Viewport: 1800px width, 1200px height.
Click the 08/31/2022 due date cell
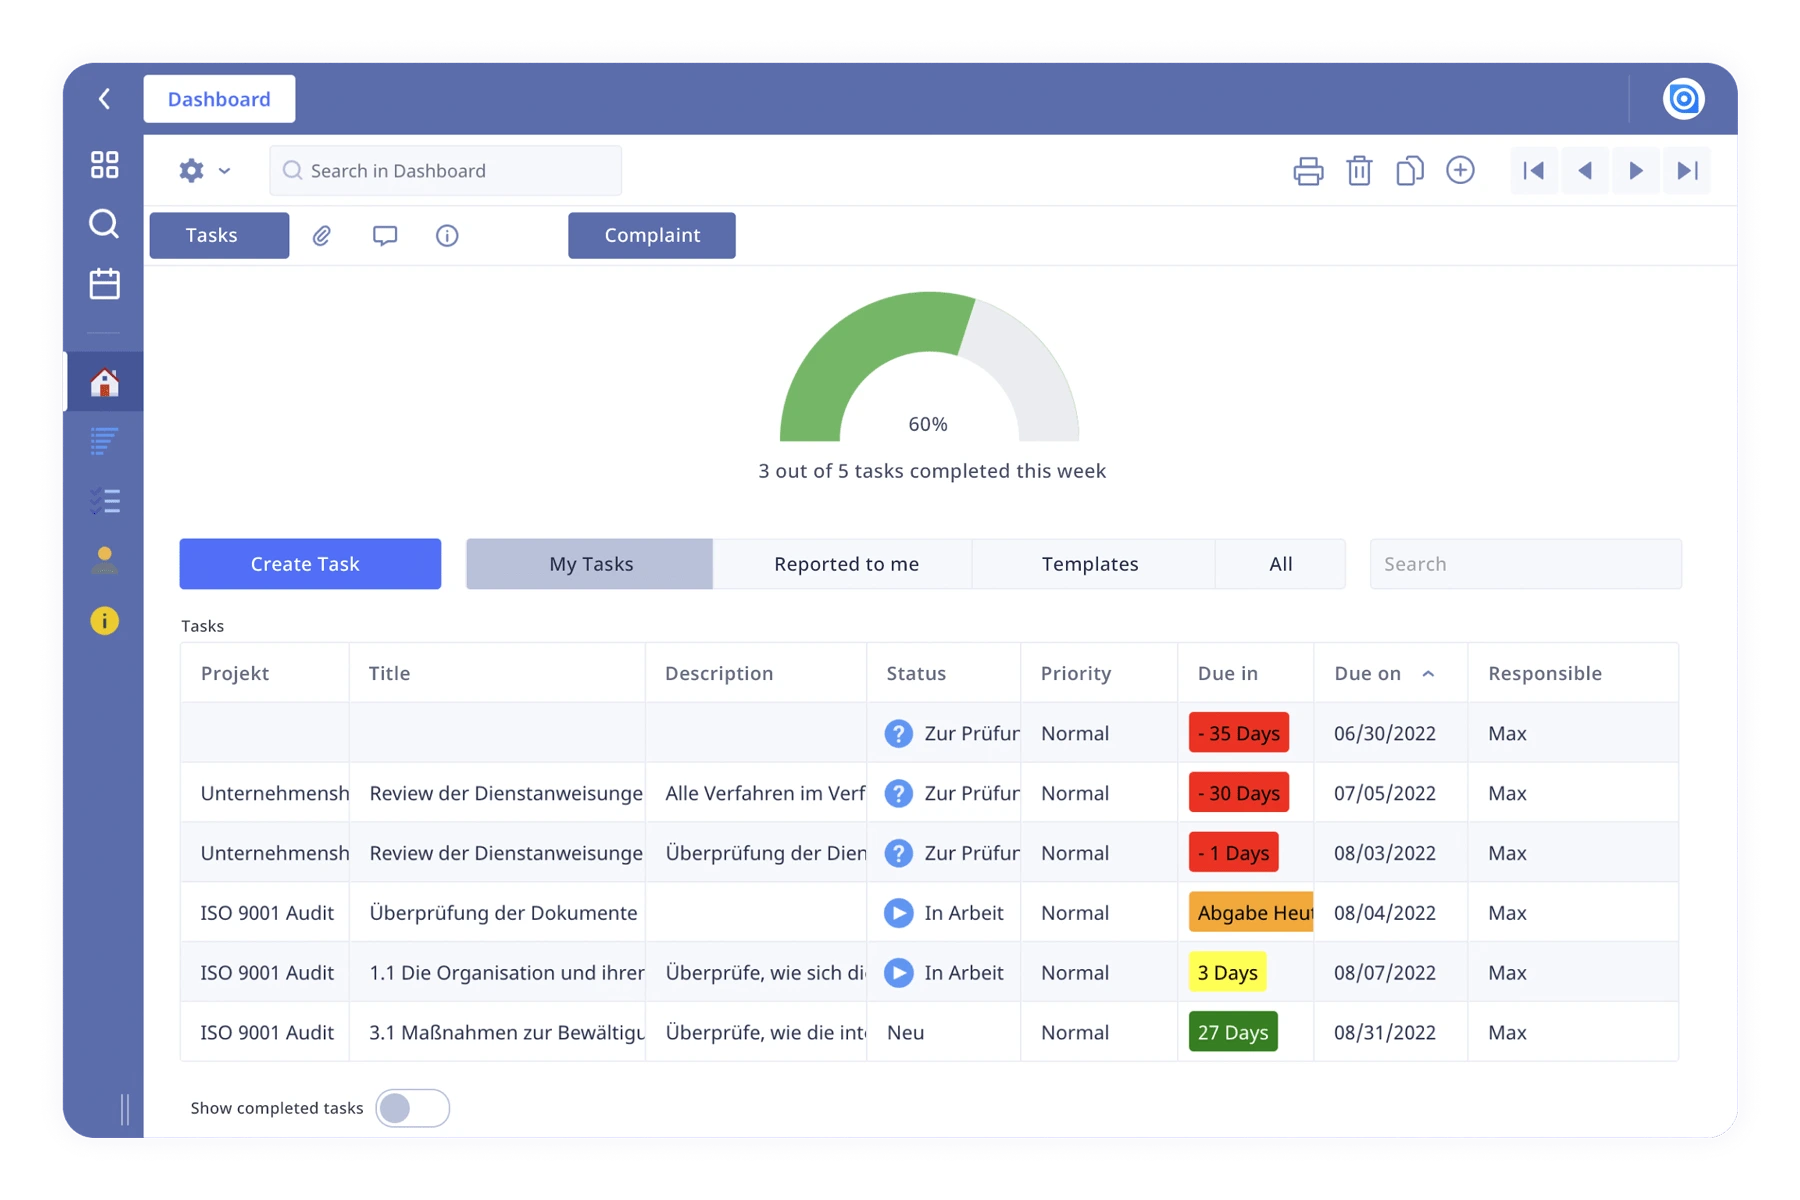coord(1390,1032)
